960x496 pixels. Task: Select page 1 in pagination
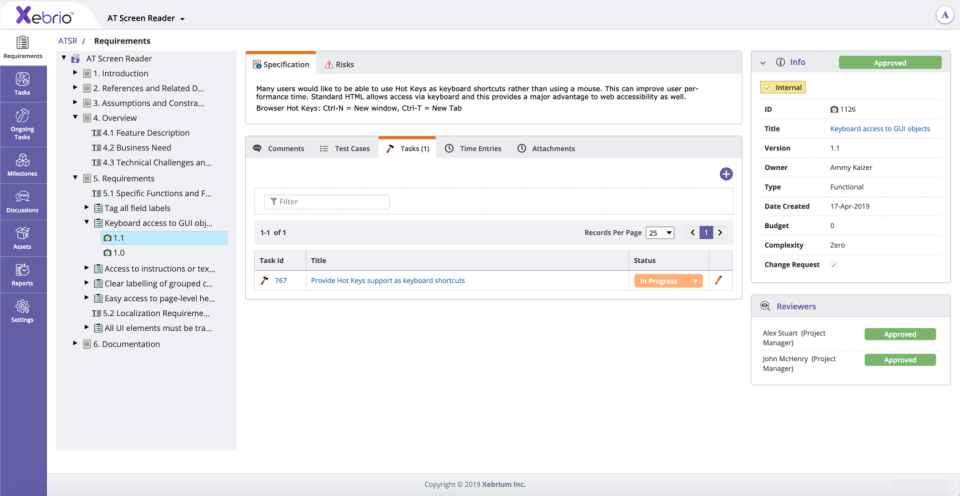coord(707,233)
